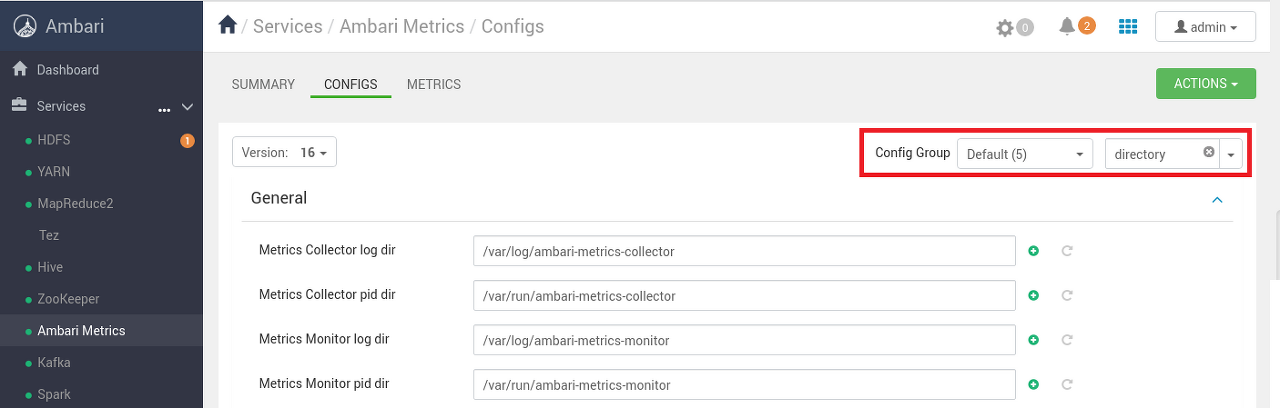Override Metrics Collector log dir with plus icon
The height and width of the screenshot is (408, 1280).
pyautogui.click(x=1034, y=251)
